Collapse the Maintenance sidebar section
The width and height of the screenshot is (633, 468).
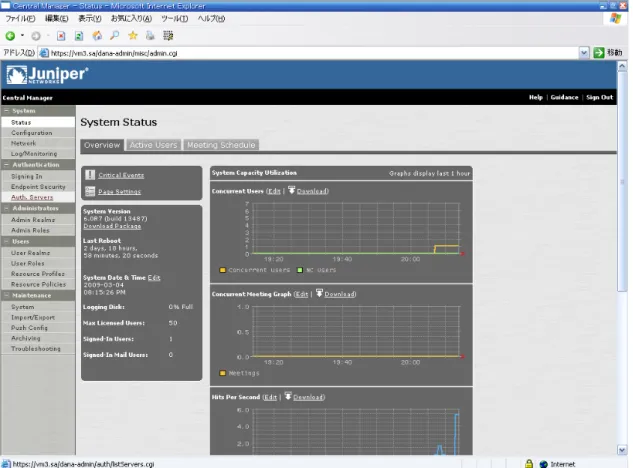pyautogui.click(x=6, y=296)
